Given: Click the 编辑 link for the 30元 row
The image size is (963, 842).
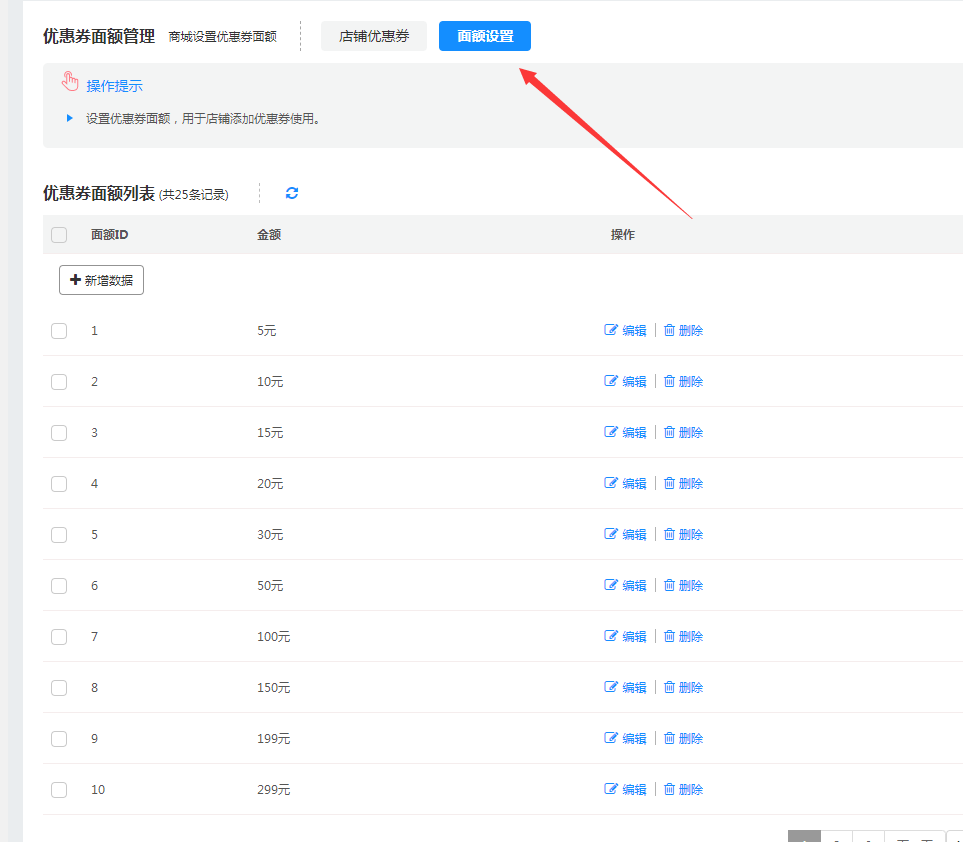Looking at the screenshot, I should tap(634, 534).
